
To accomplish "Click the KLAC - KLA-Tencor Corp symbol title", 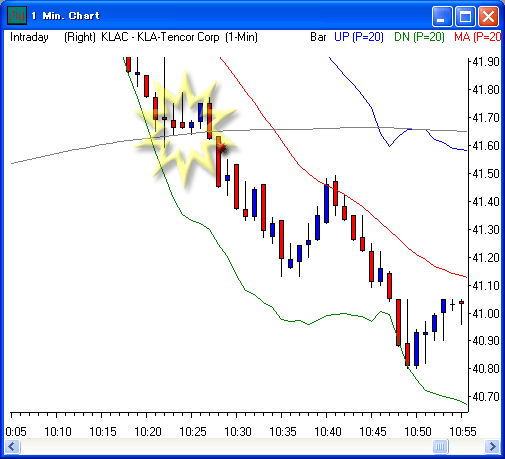I will tap(160, 37).
